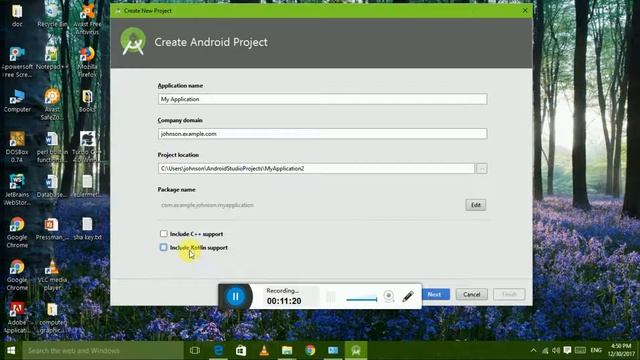The height and width of the screenshot is (360, 640).
Task: Launch Avast Free Antivirus shortcut
Action: (87, 19)
